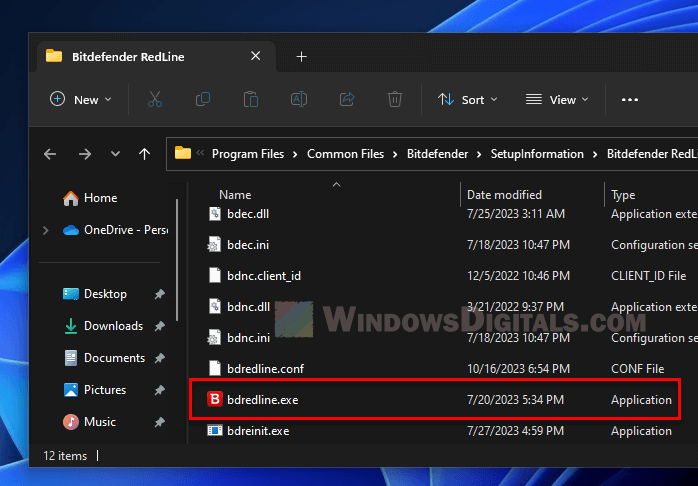Viewport: 698px width, 486px height.
Task: Click chevron after Bitdefender breadcrumb
Action: [x=479, y=154]
